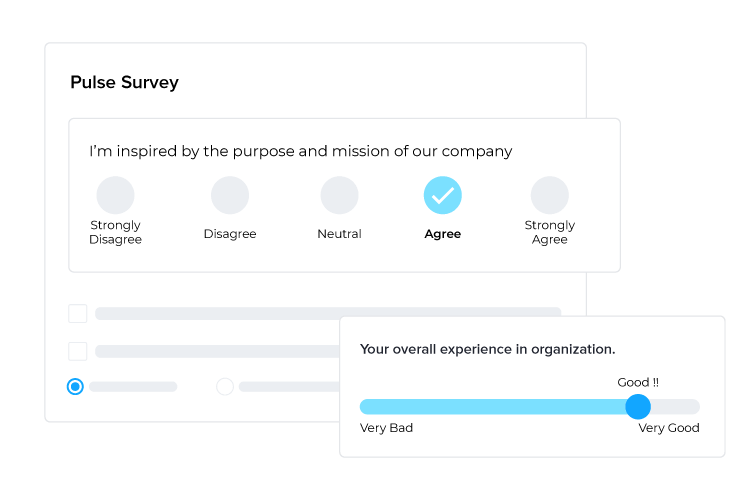Image resolution: width=750 pixels, height=500 pixels.
Task: Click the bold Agree label
Action: click(x=443, y=234)
